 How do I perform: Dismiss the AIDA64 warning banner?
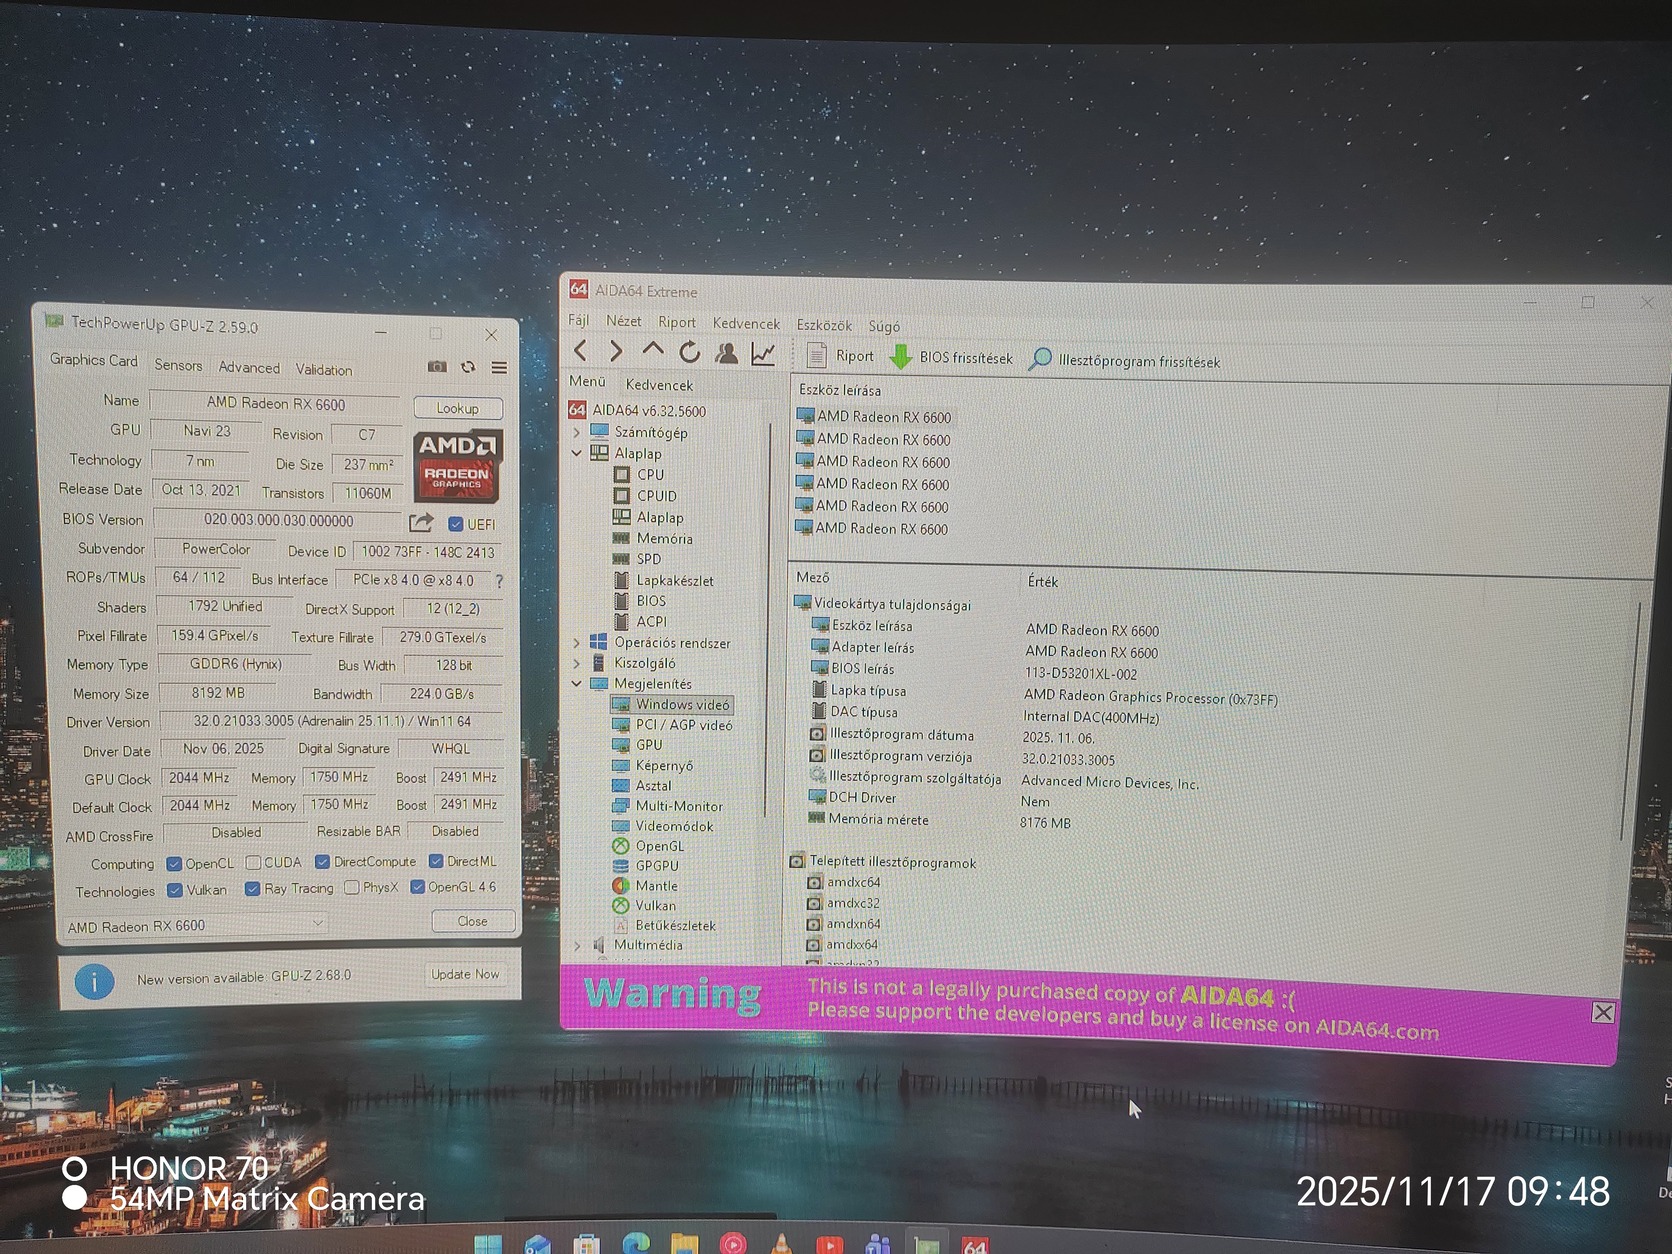(x=1603, y=1012)
